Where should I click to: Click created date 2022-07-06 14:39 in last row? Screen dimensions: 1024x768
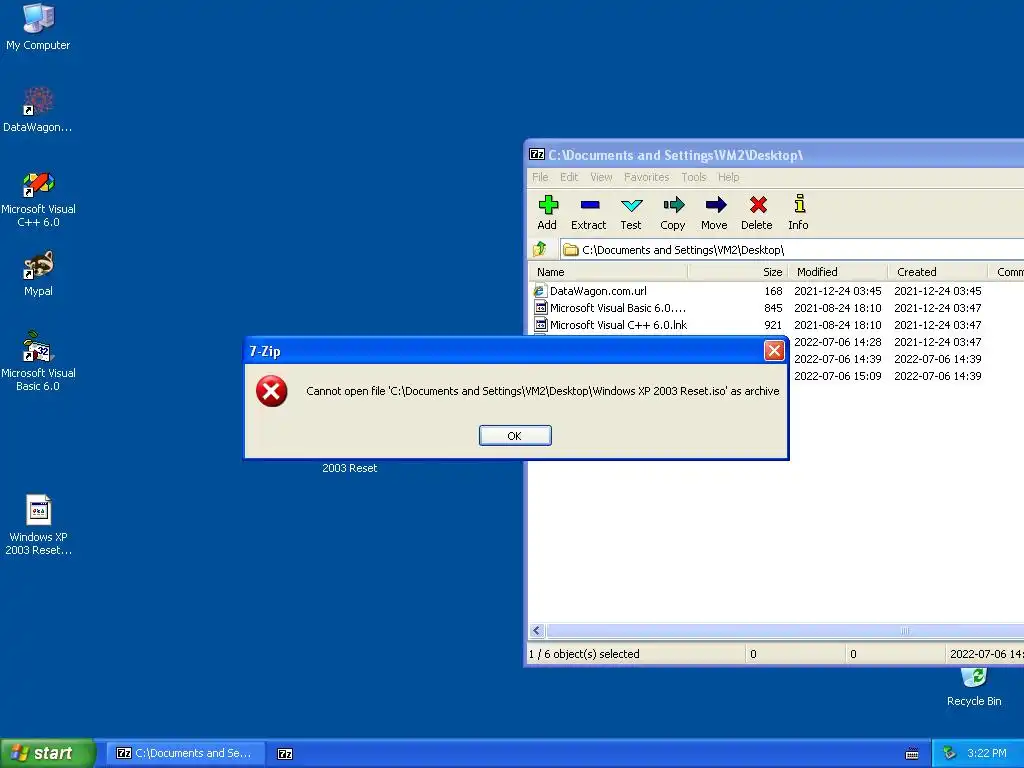pyautogui.click(x=938, y=376)
